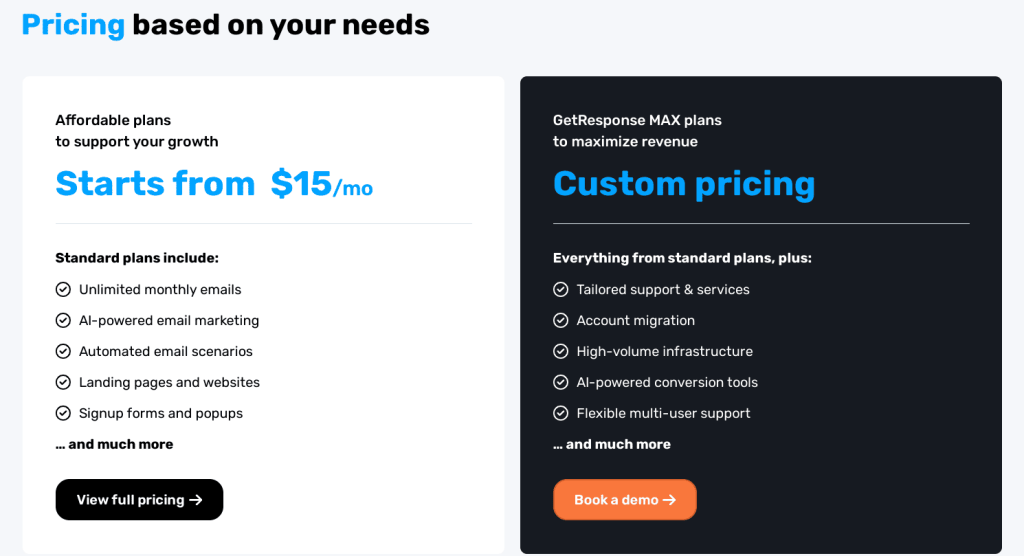Click the blue Pricing title word
Image resolution: width=1024 pixels, height=556 pixels.
tap(73, 24)
